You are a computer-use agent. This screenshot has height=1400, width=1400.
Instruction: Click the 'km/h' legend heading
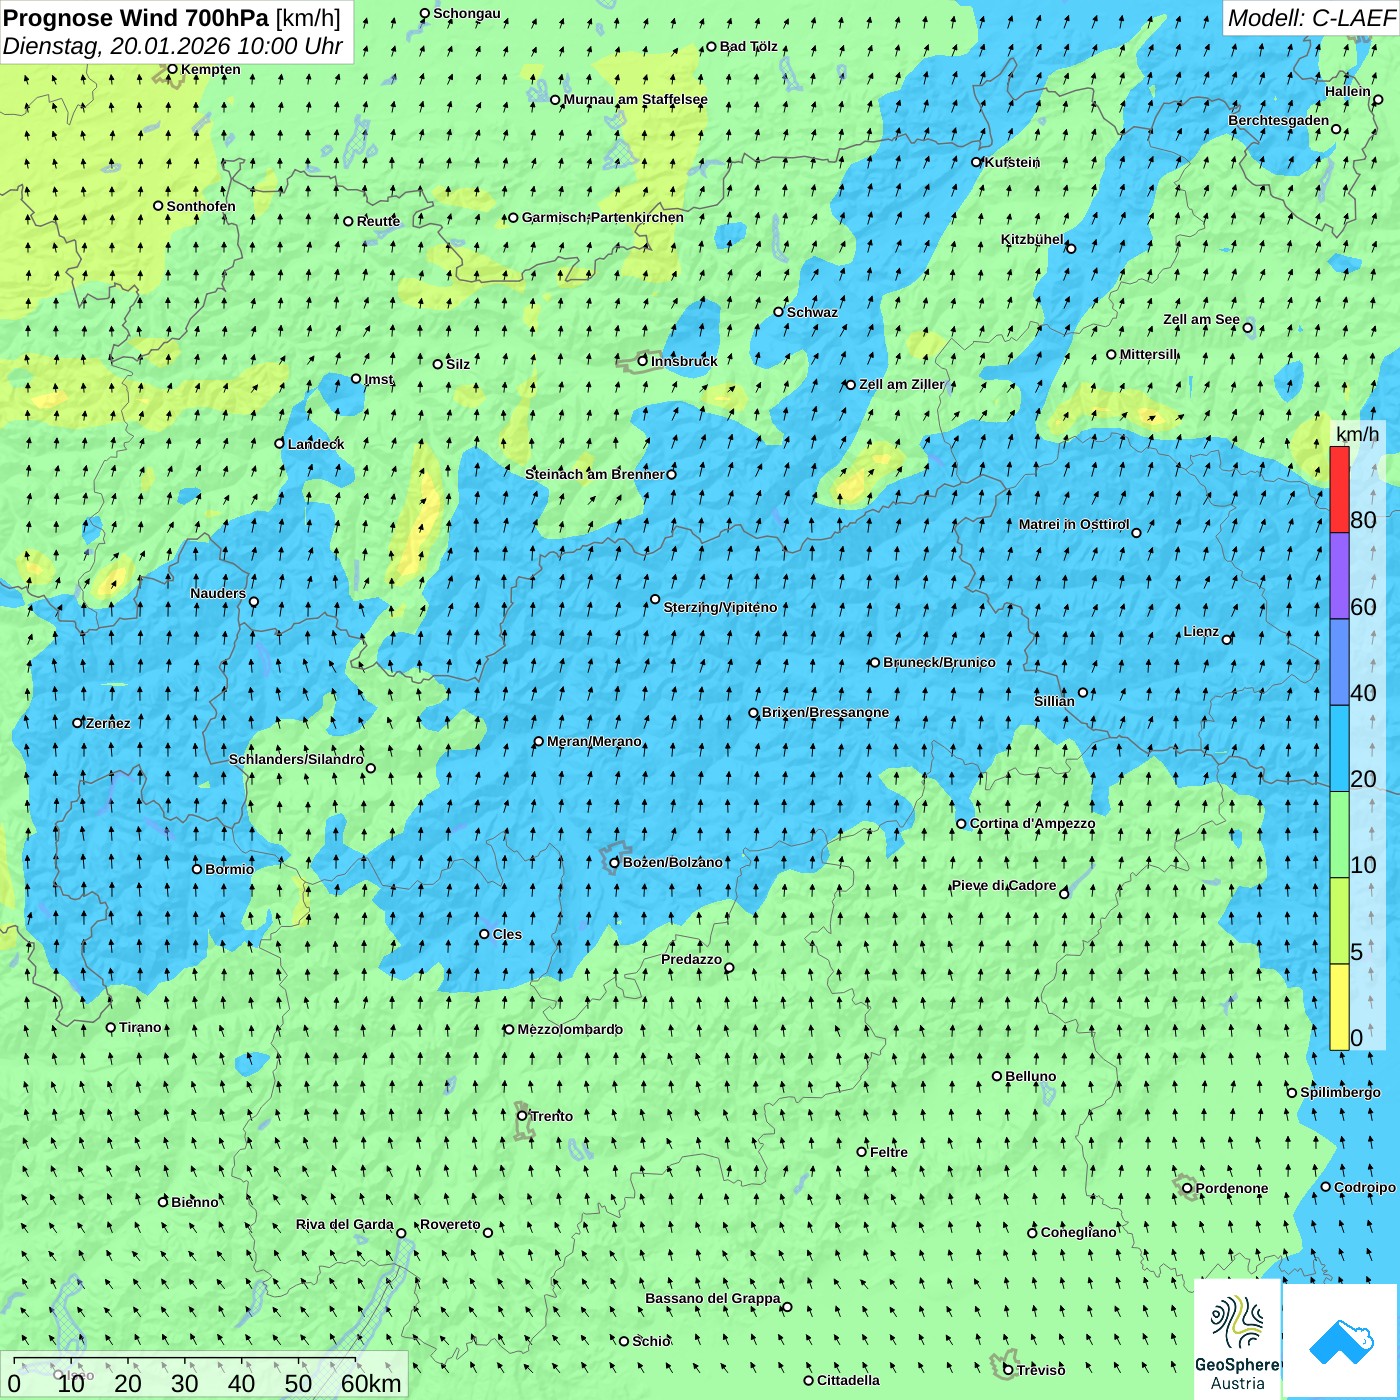point(1357,434)
